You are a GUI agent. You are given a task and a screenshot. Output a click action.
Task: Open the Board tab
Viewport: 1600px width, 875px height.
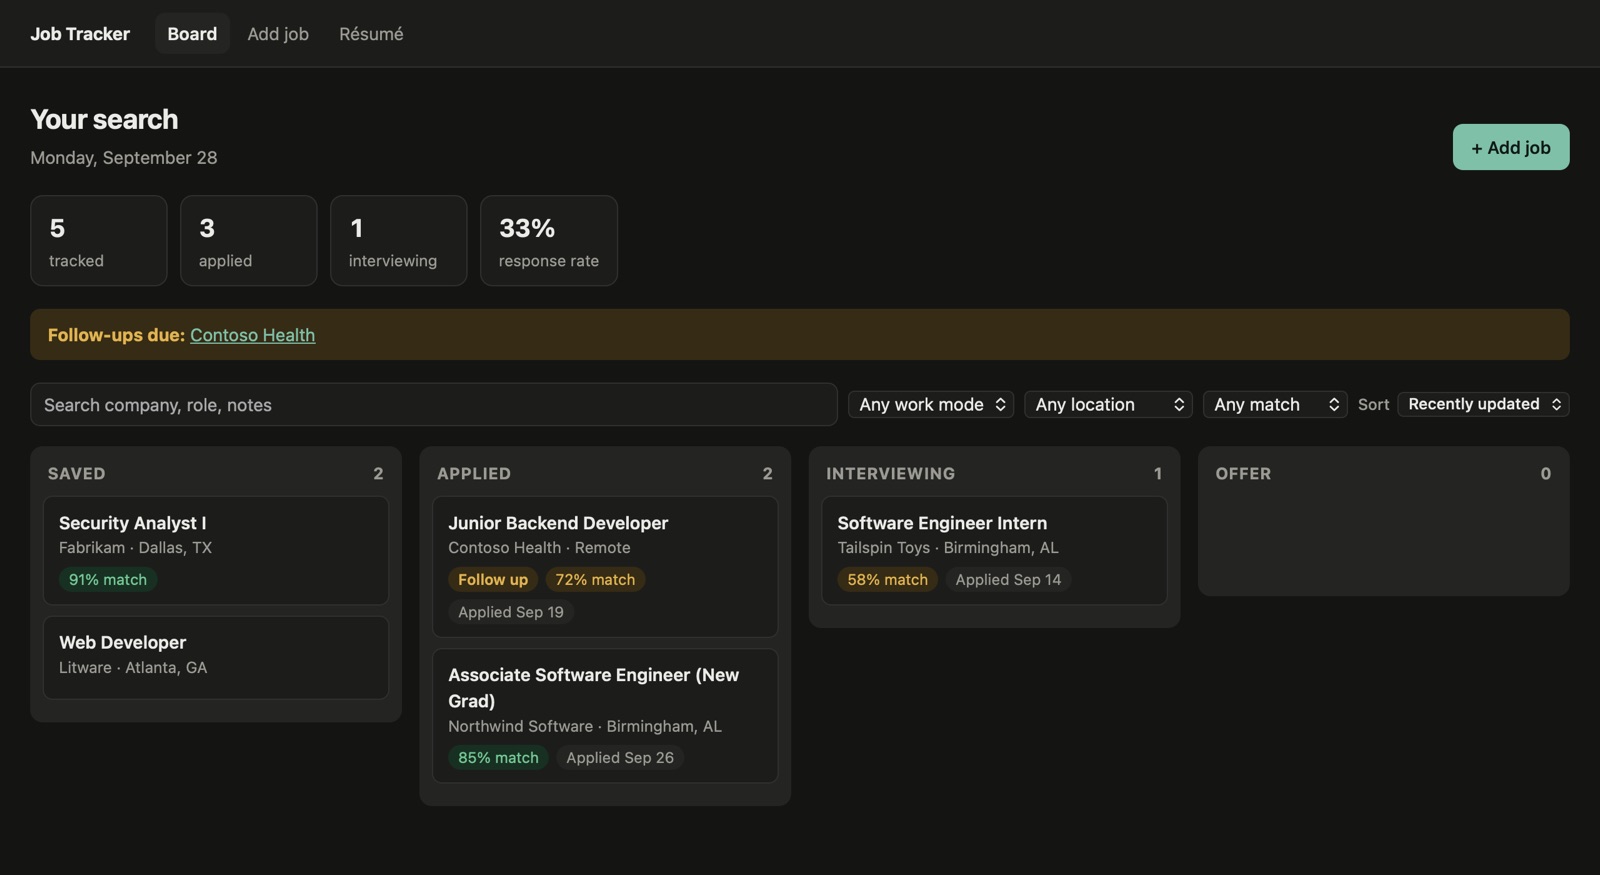click(192, 33)
